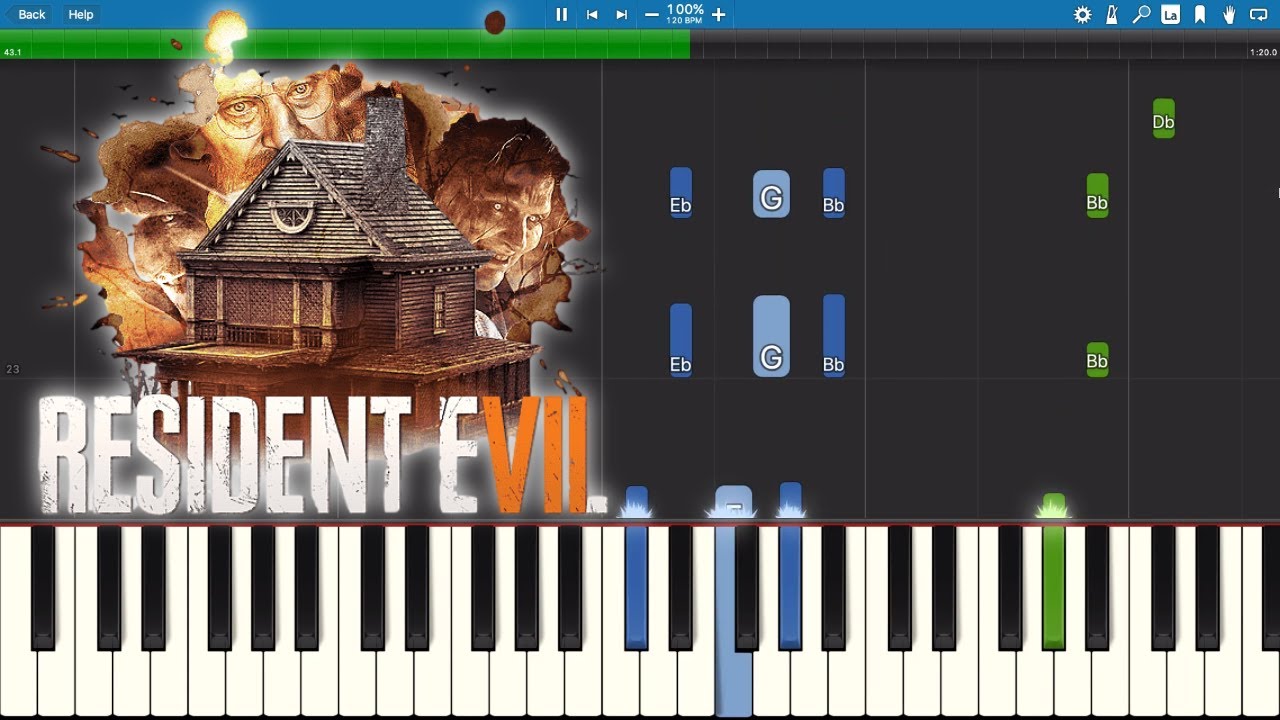Skip to next section button
Screen dimensions: 1280x720
(x=622, y=14)
